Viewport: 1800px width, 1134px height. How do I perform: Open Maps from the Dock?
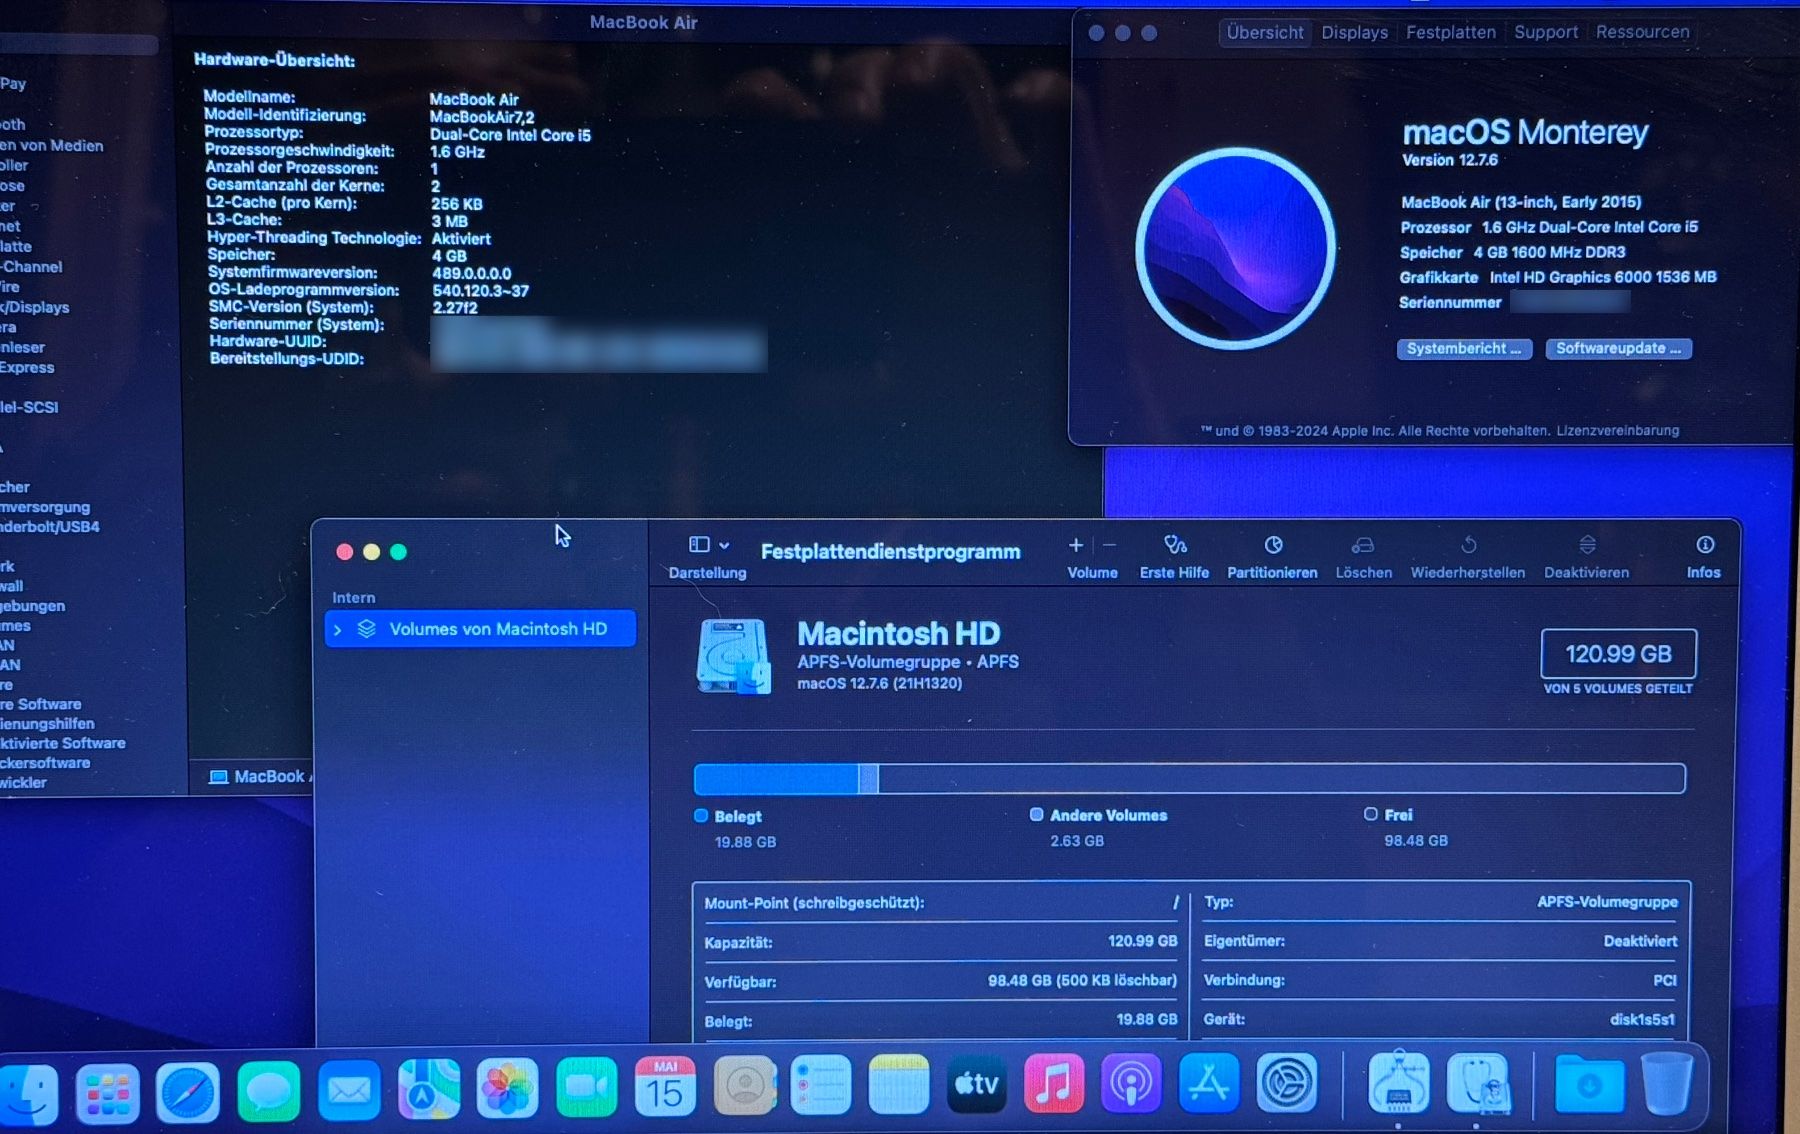[428, 1089]
